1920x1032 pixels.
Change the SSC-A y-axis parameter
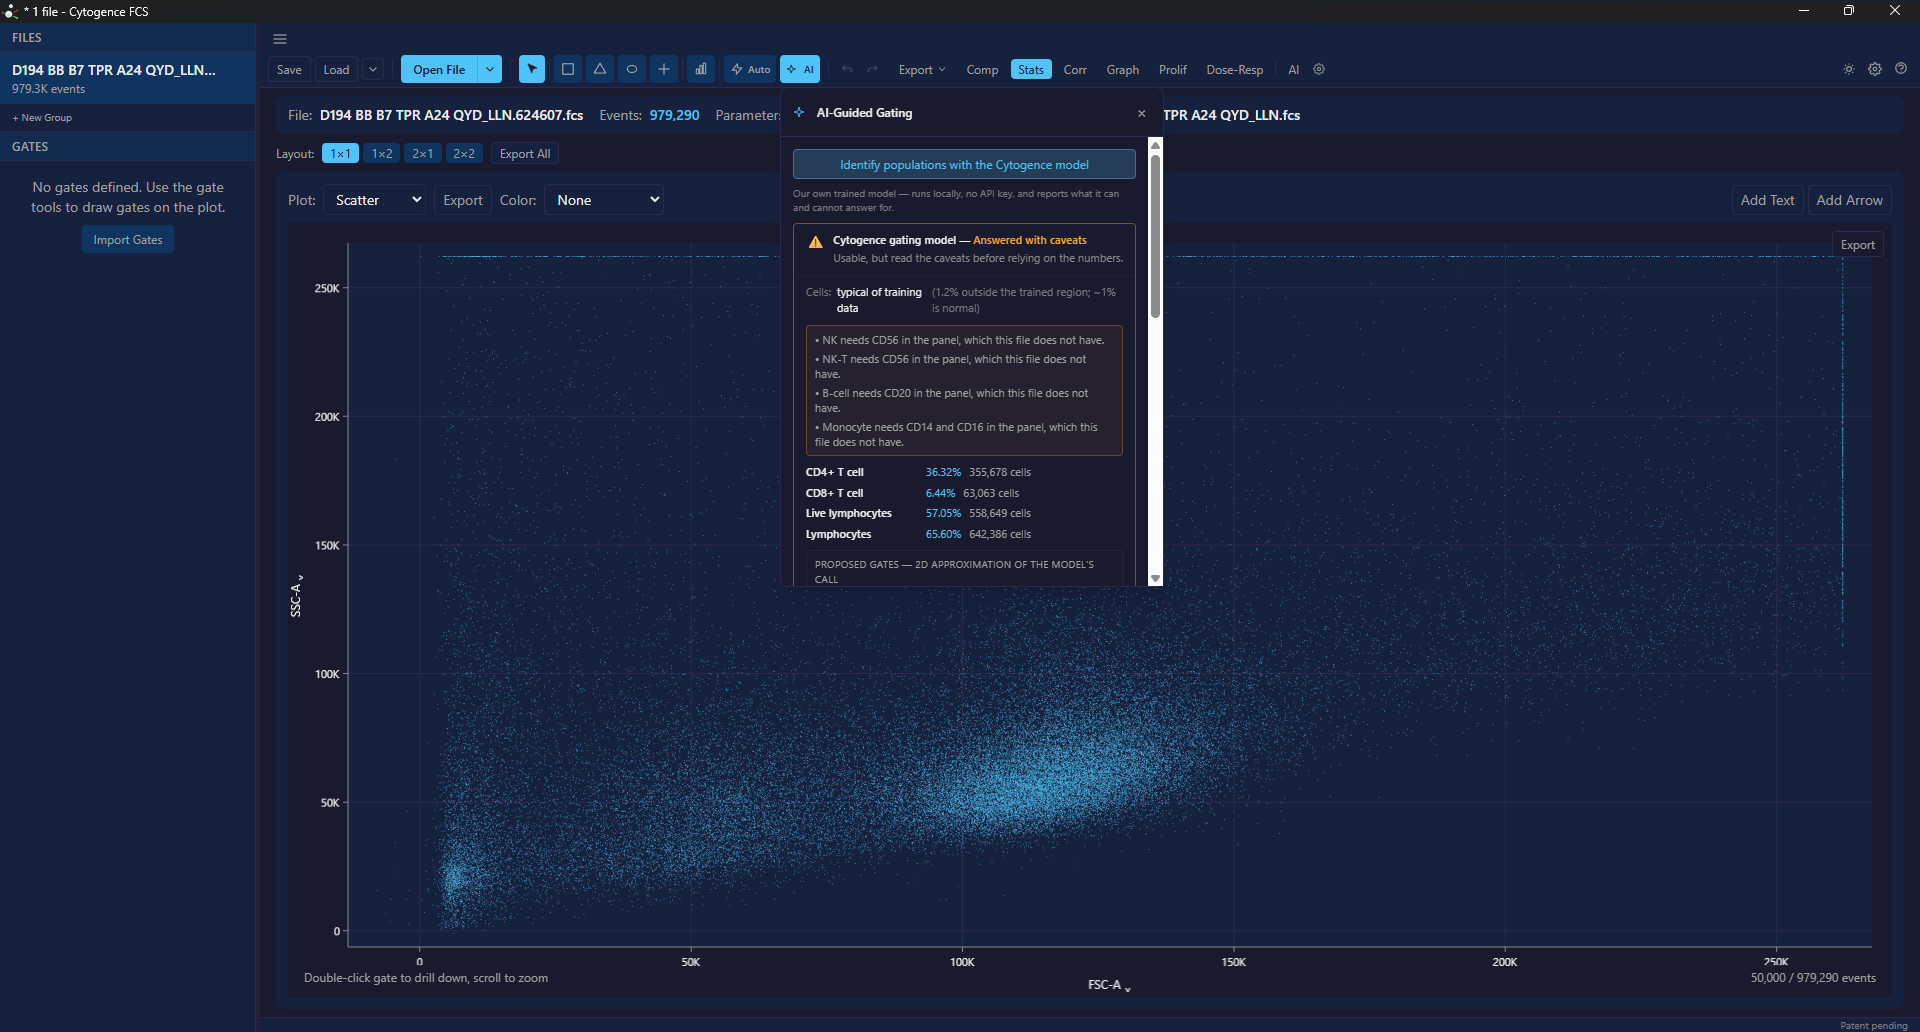(296, 595)
